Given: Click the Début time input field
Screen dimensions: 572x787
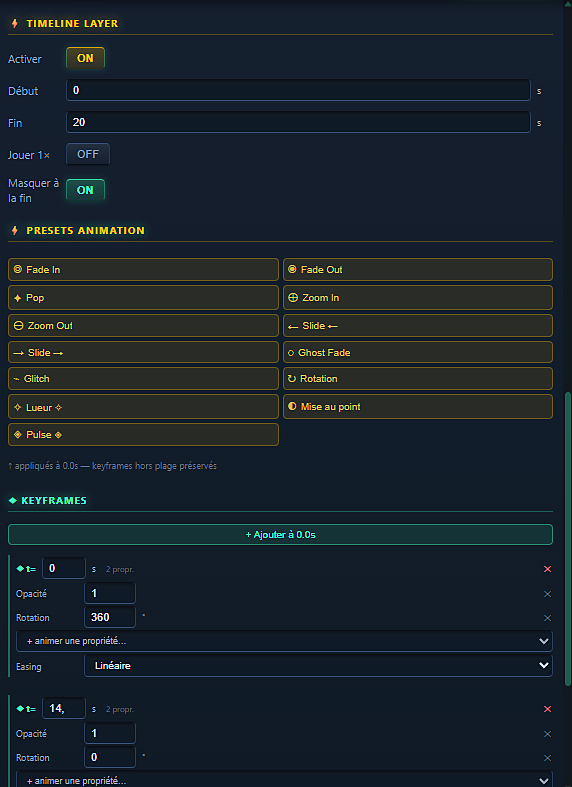Looking at the screenshot, I should click(x=298, y=90).
